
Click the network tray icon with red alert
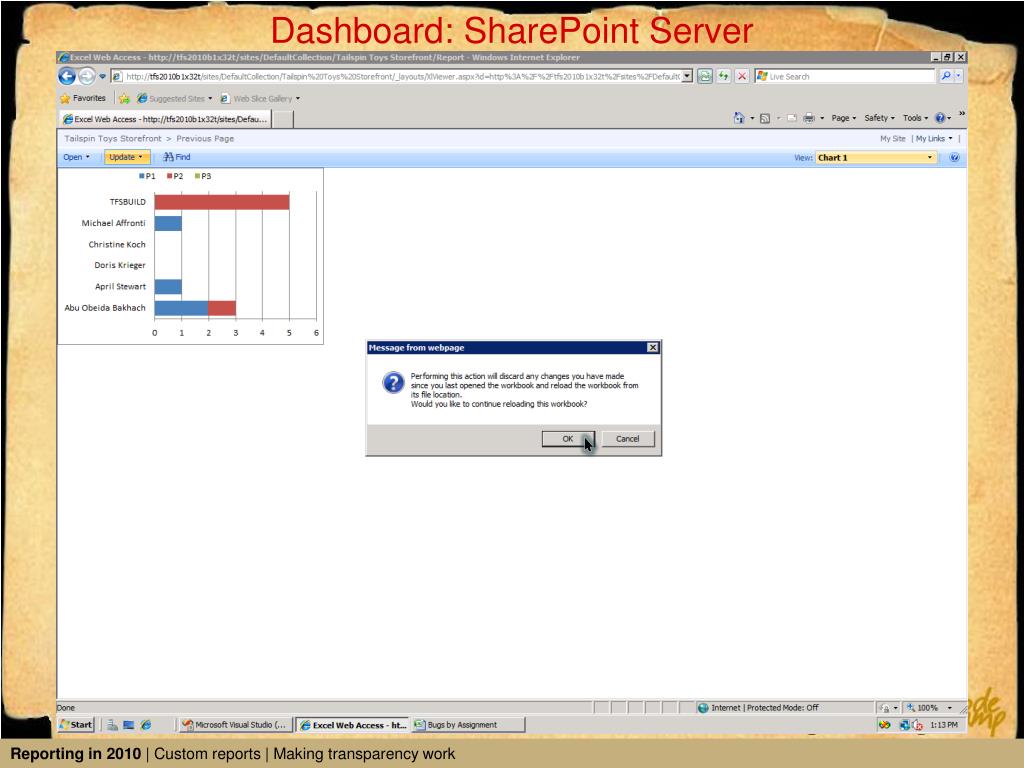click(x=904, y=725)
